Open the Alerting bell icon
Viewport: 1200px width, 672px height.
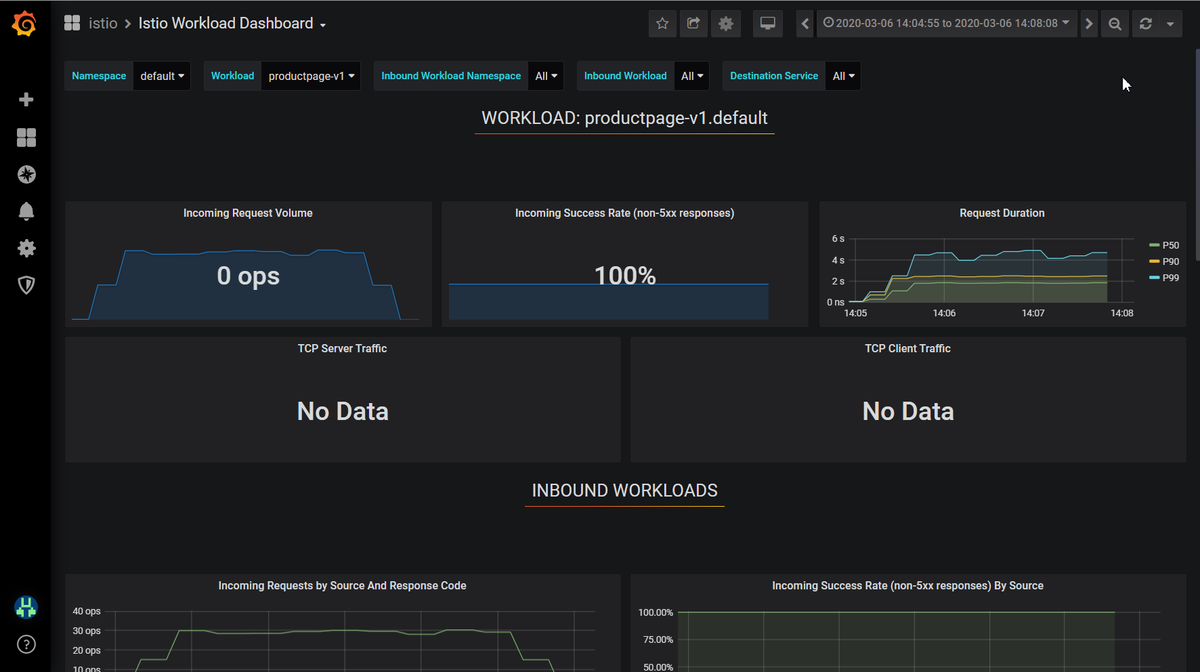pyautogui.click(x=27, y=211)
